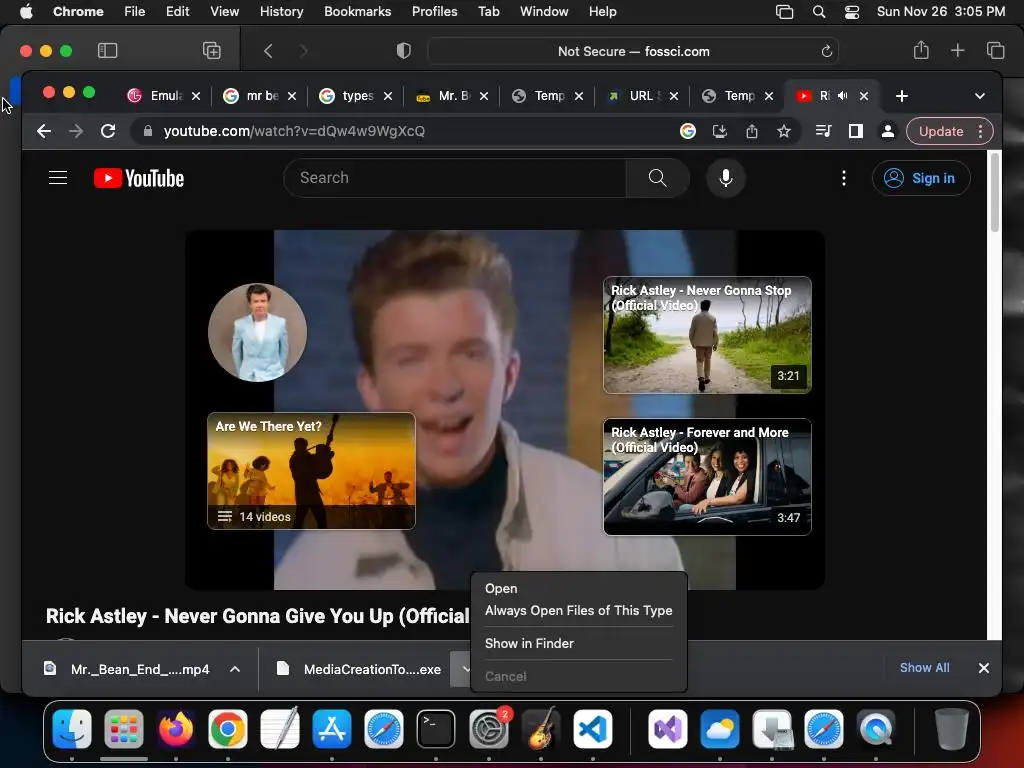Open Chrome share icon in address bar
1024x768 pixels.
[x=752, y=131]
